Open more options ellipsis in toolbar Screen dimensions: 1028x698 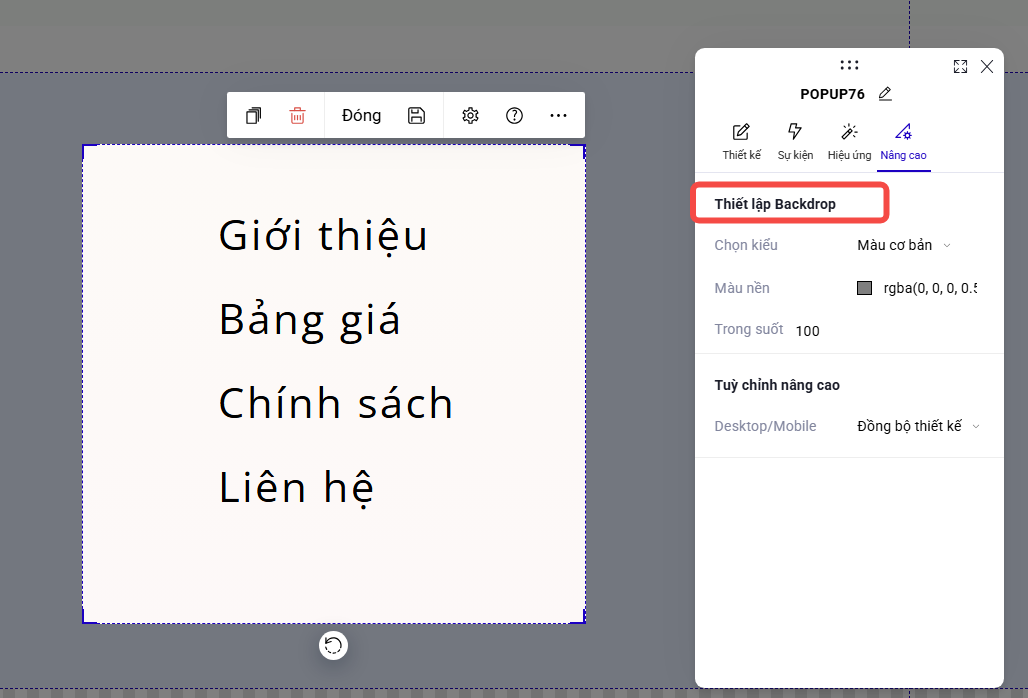pos(559,115)
